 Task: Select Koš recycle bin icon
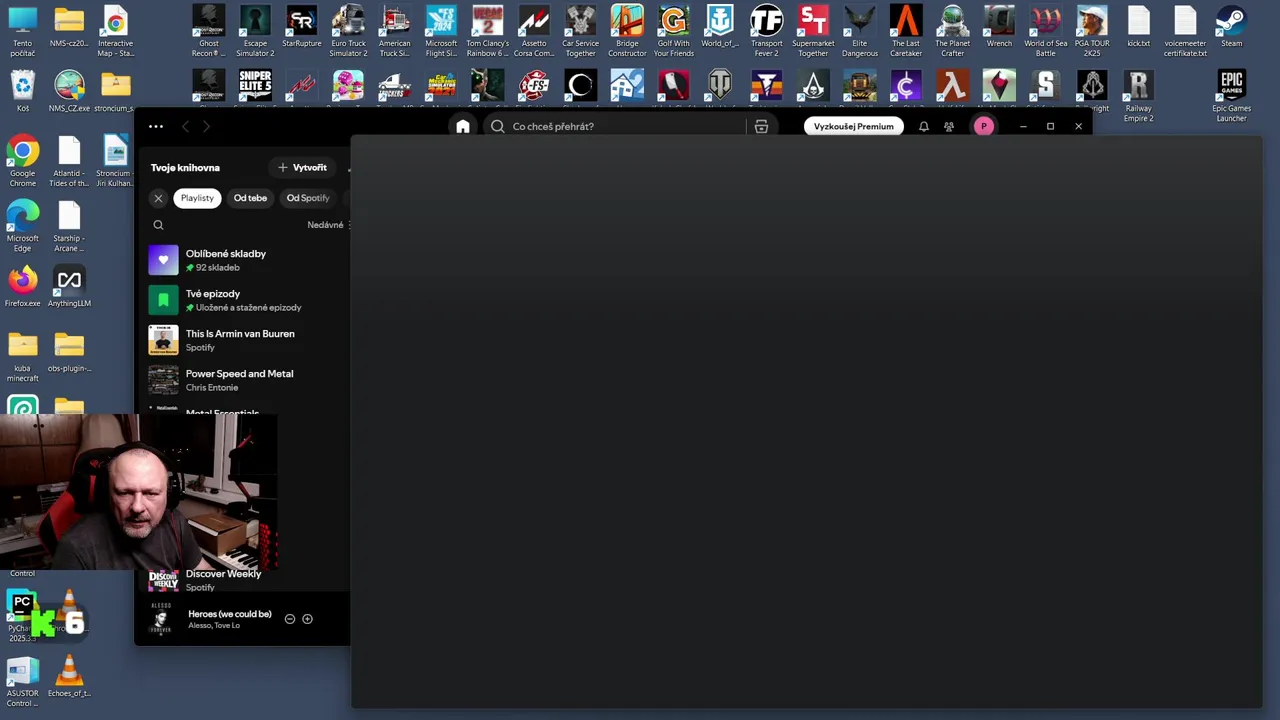(x=23, y=91)
